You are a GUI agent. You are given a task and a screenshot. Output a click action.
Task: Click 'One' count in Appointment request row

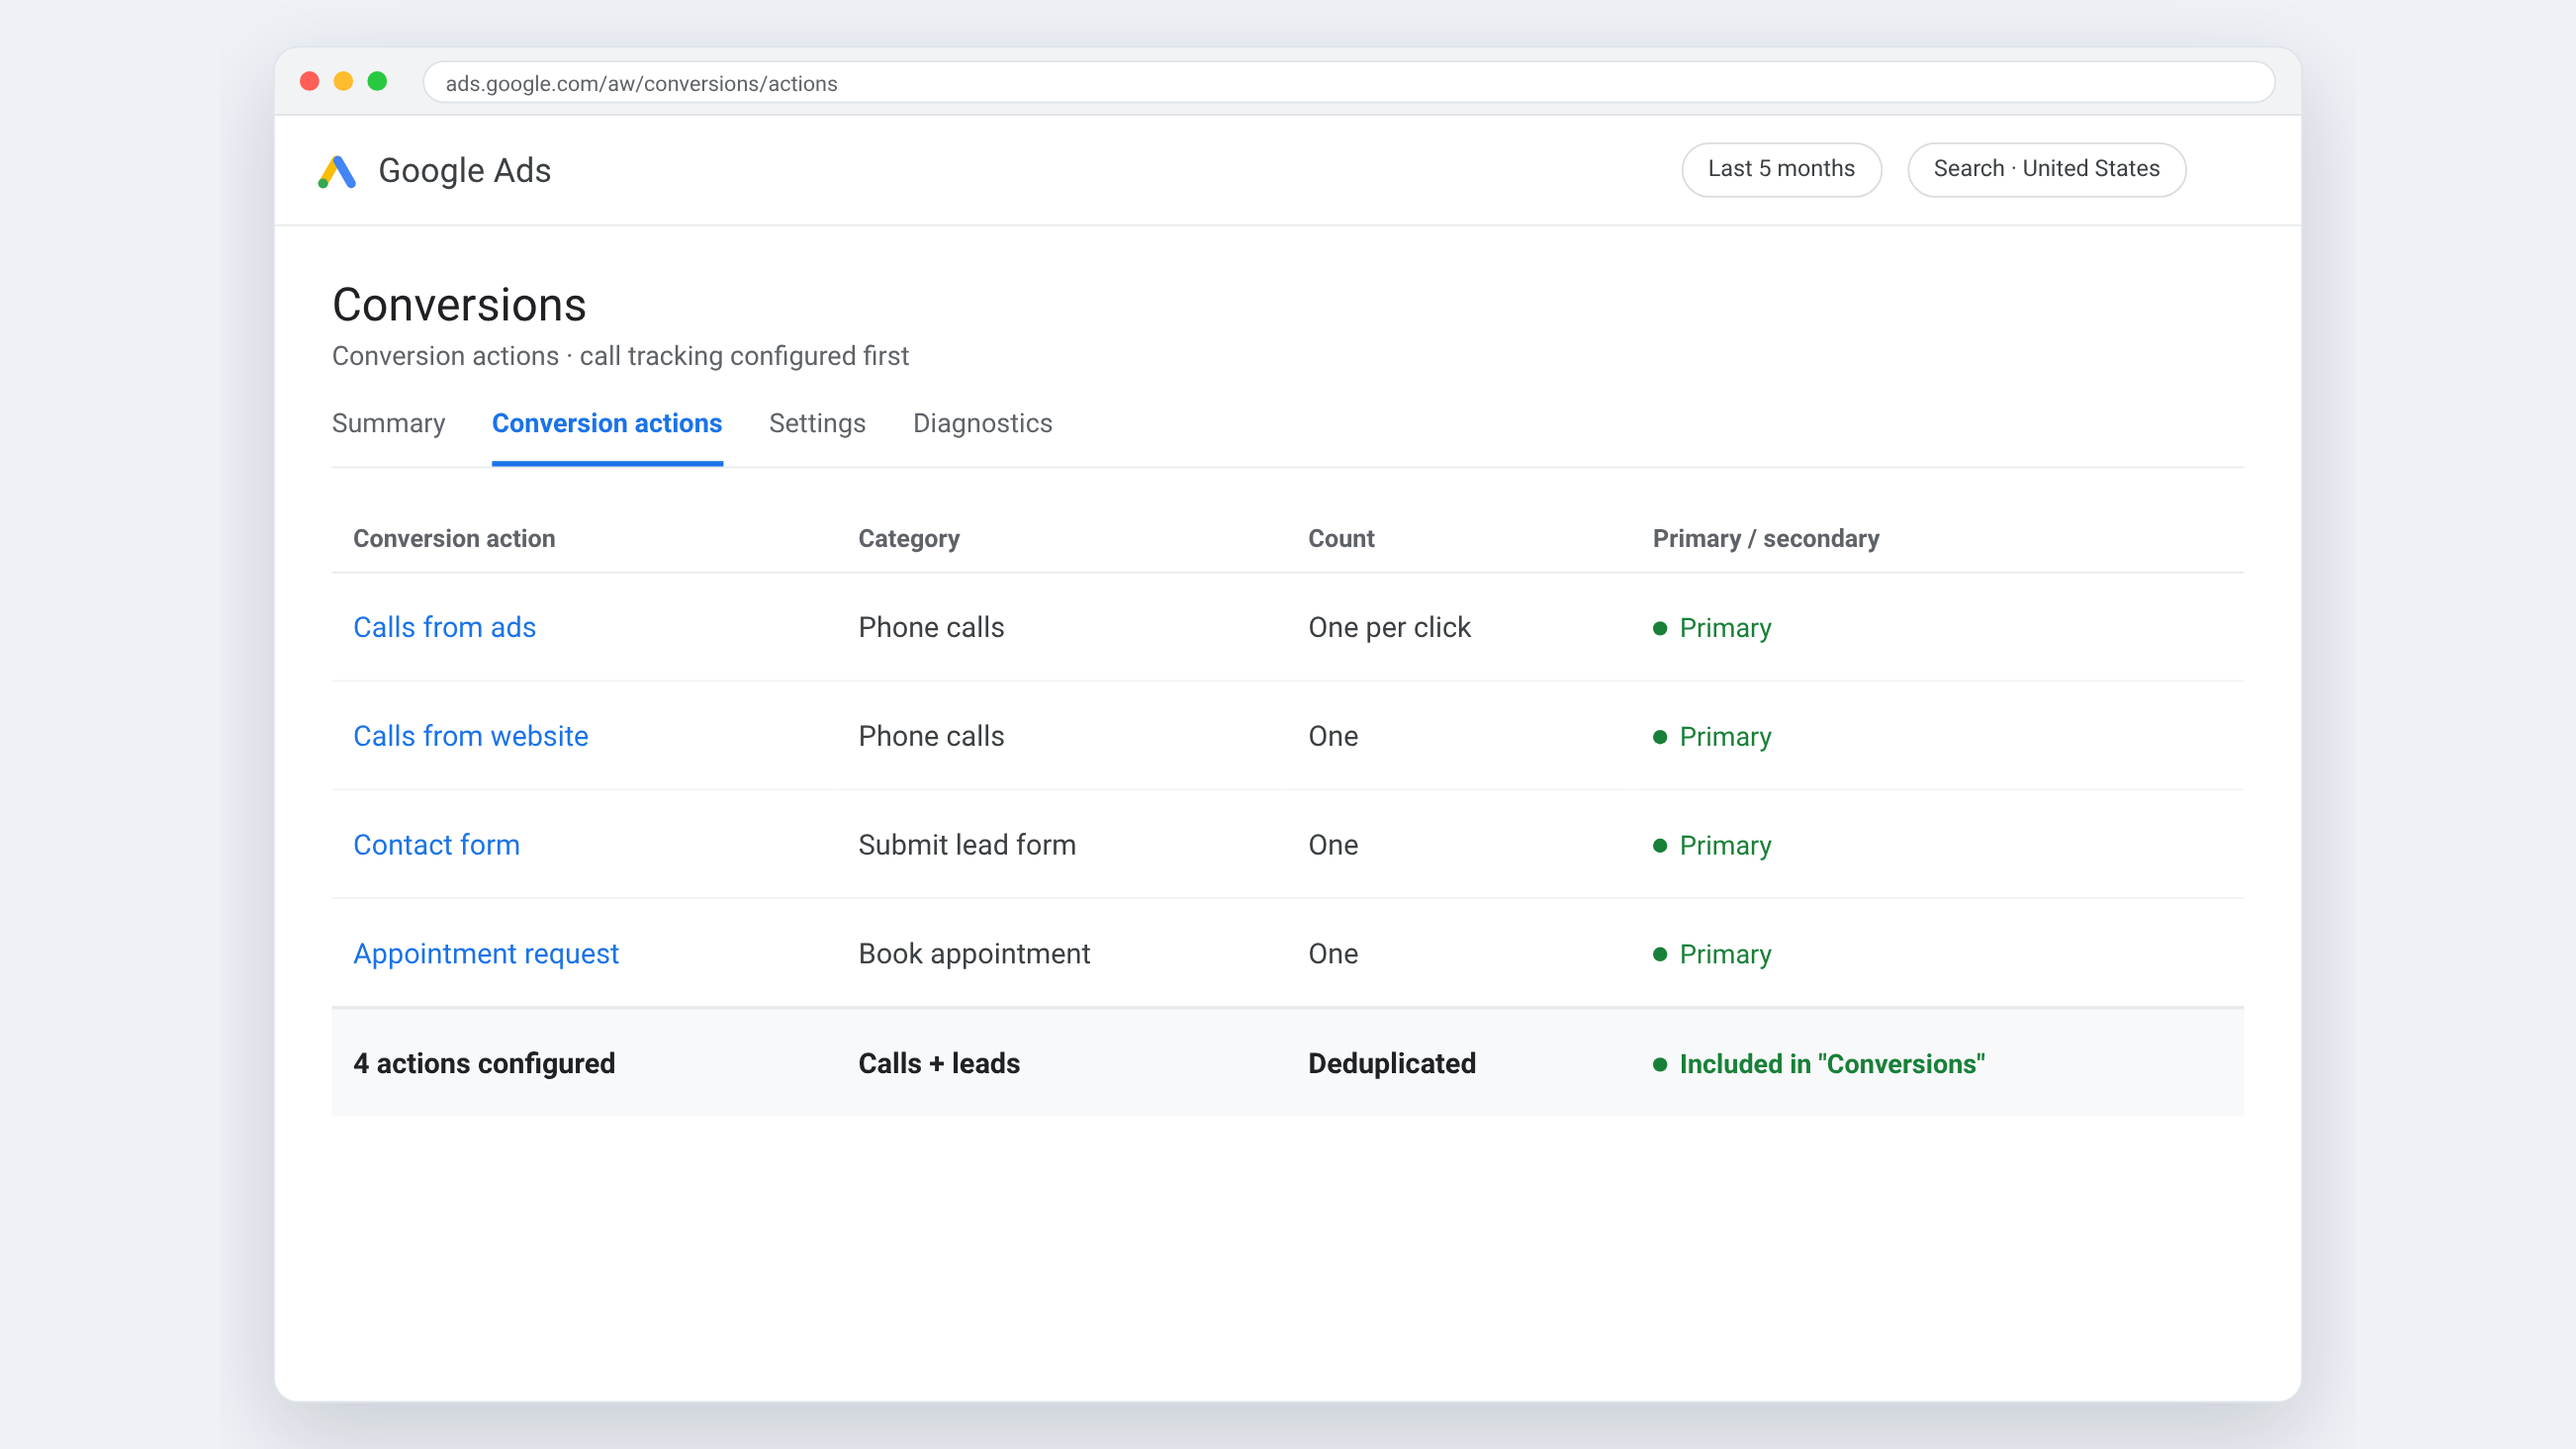(x=1333, y=954)
